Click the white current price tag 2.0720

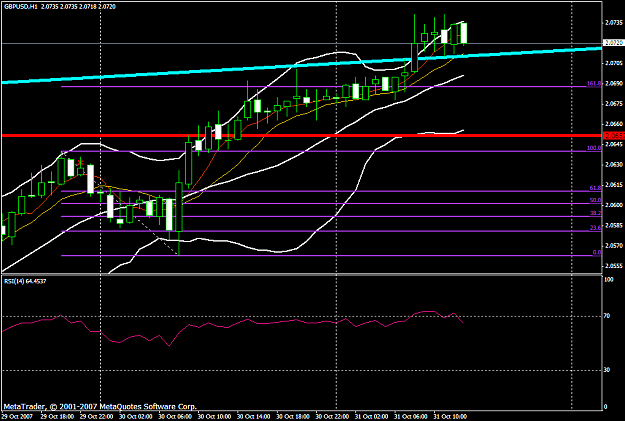point(613,42)
